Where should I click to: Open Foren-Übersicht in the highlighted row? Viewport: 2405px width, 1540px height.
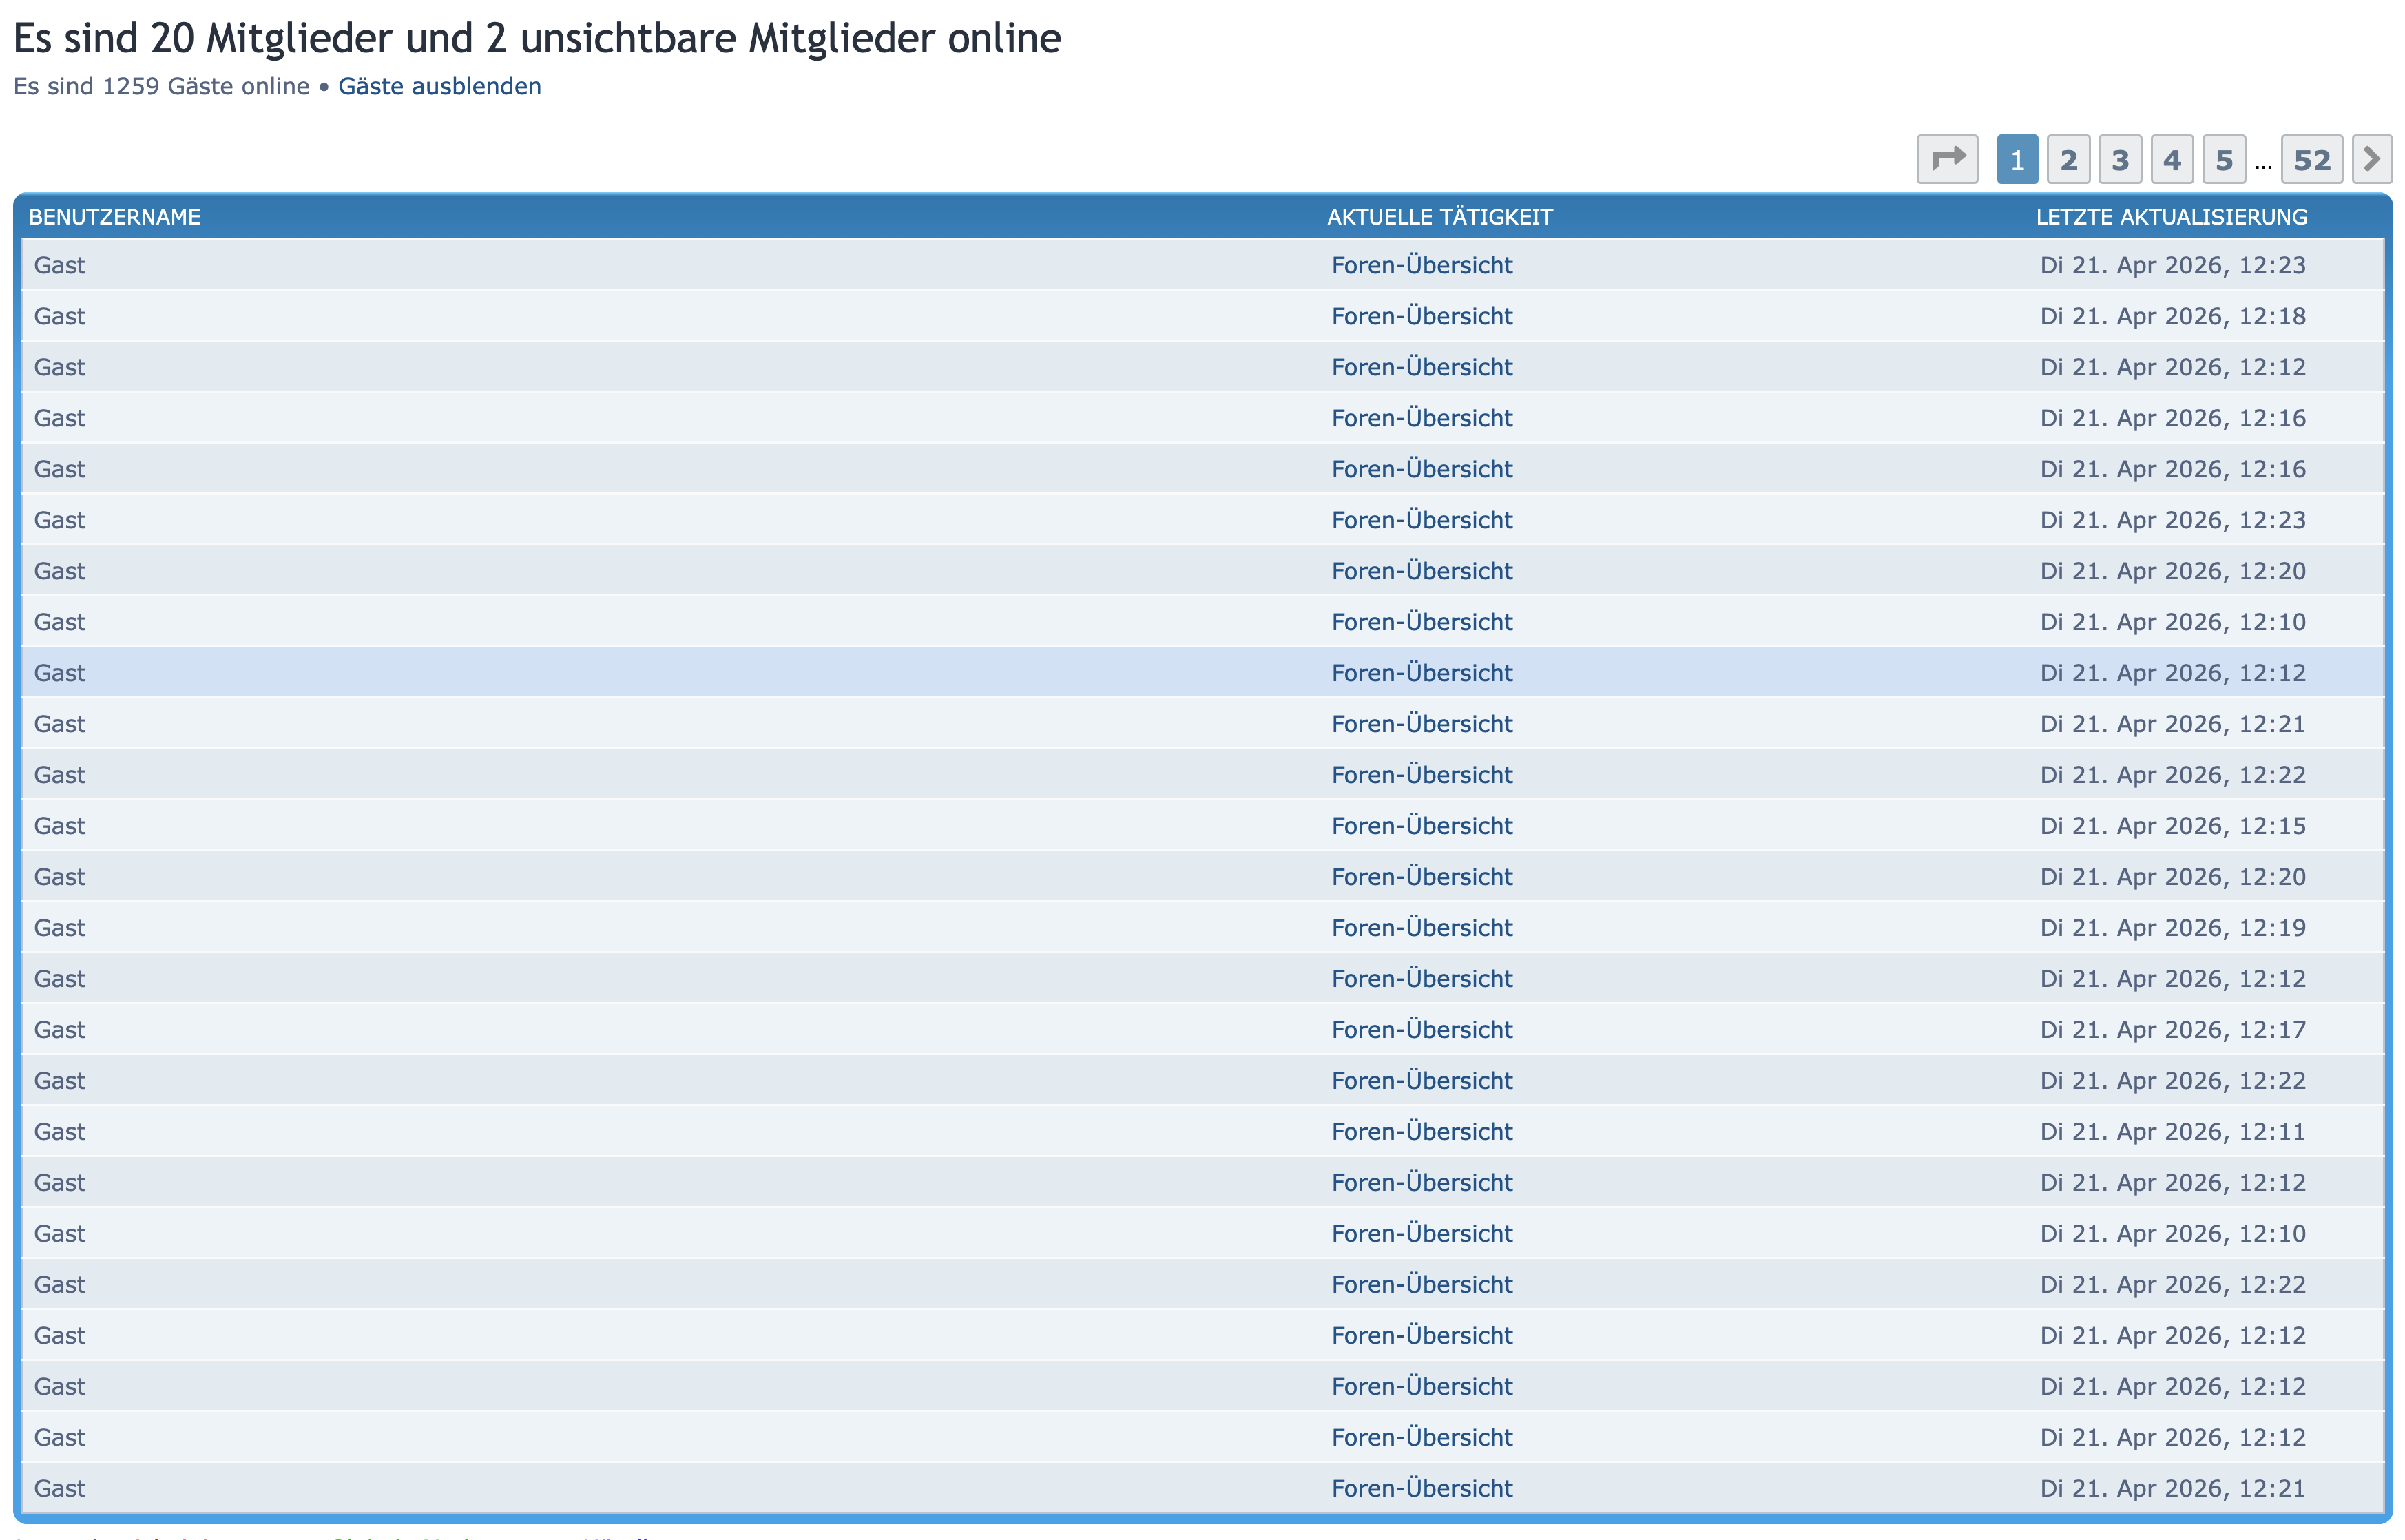pyautogui.click(x=1421, y=673)
